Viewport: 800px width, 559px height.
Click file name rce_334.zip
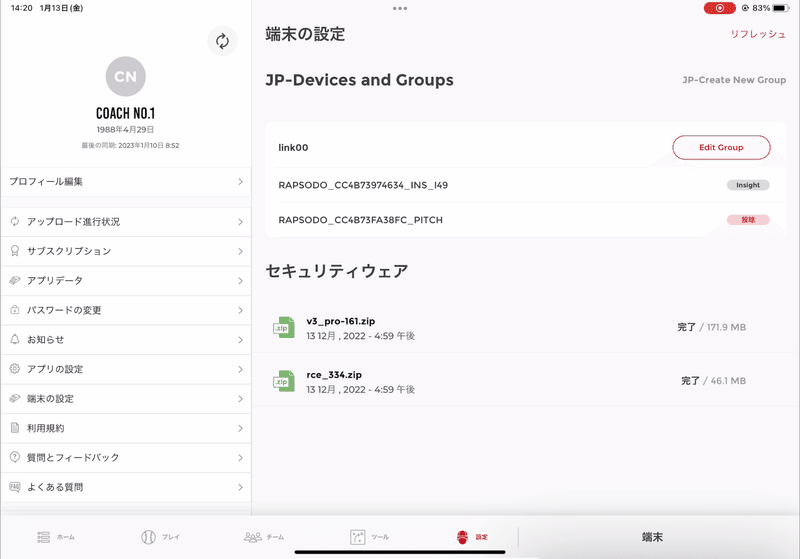334,375
